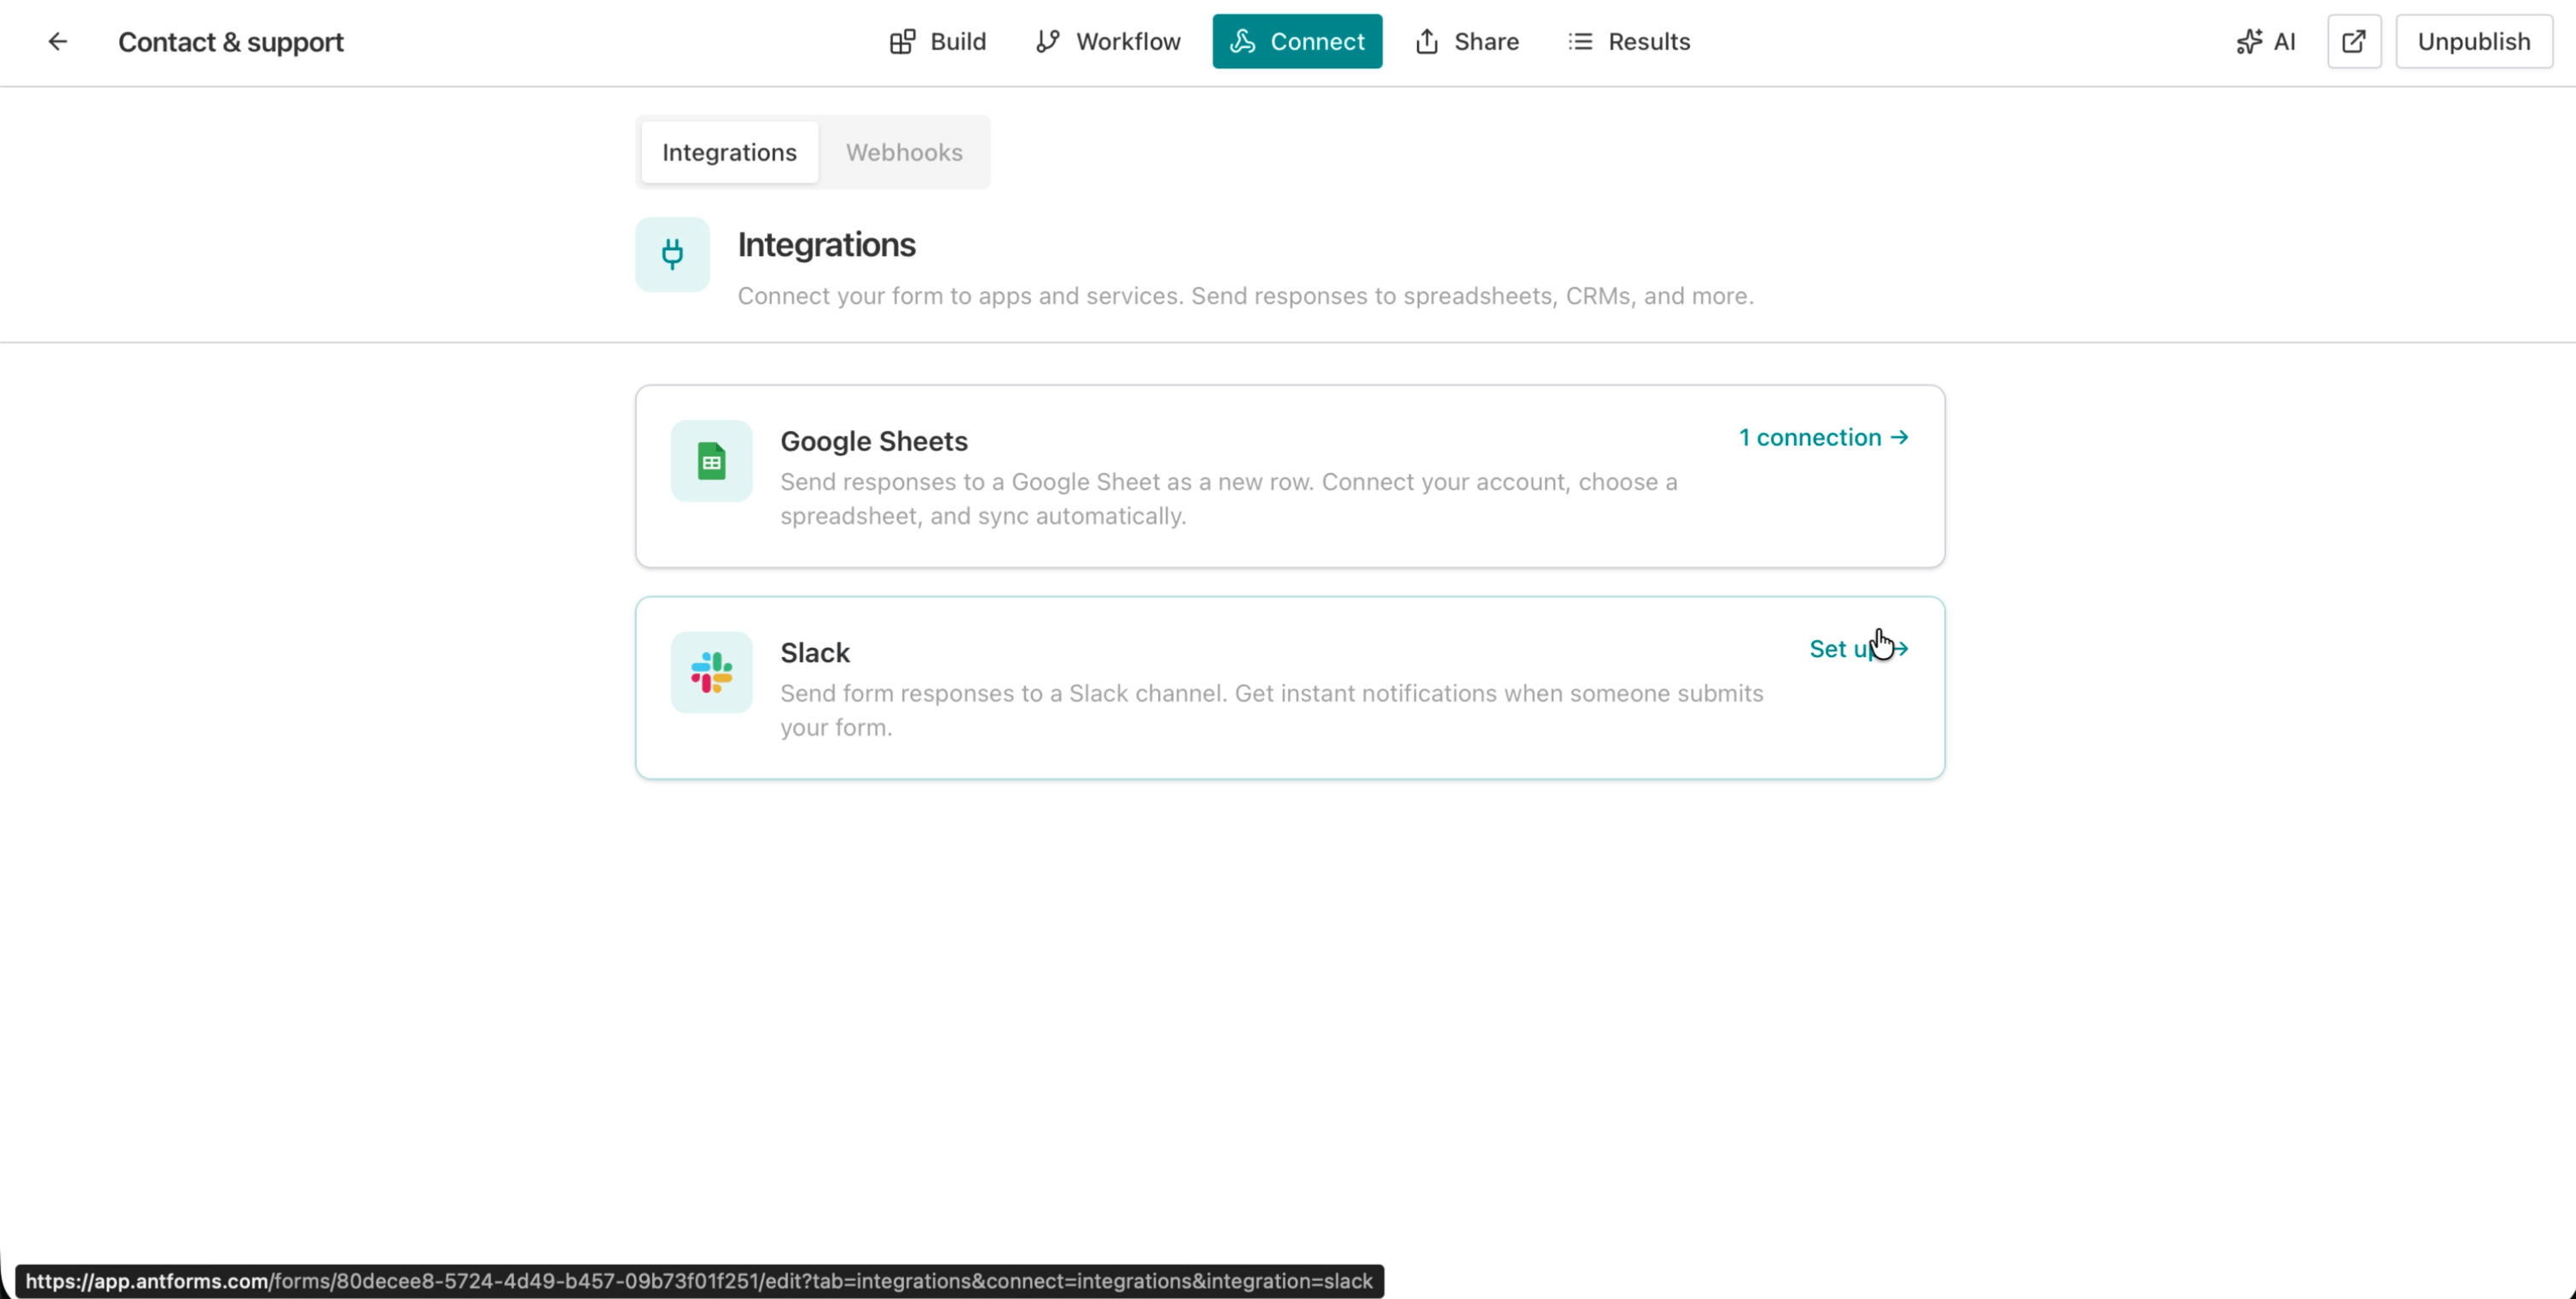Click the back arrow icon

pyautogui.click(x=57, y=41)
